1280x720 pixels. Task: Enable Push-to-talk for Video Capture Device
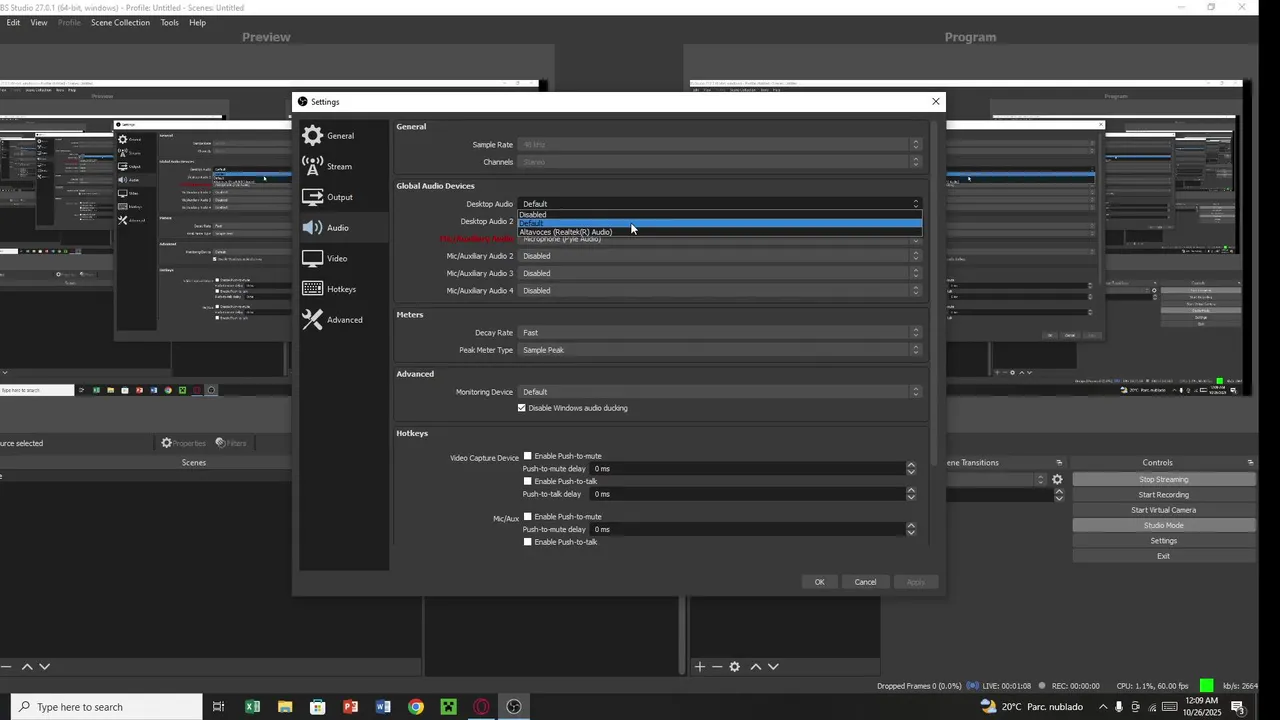[x=528, y=481]
